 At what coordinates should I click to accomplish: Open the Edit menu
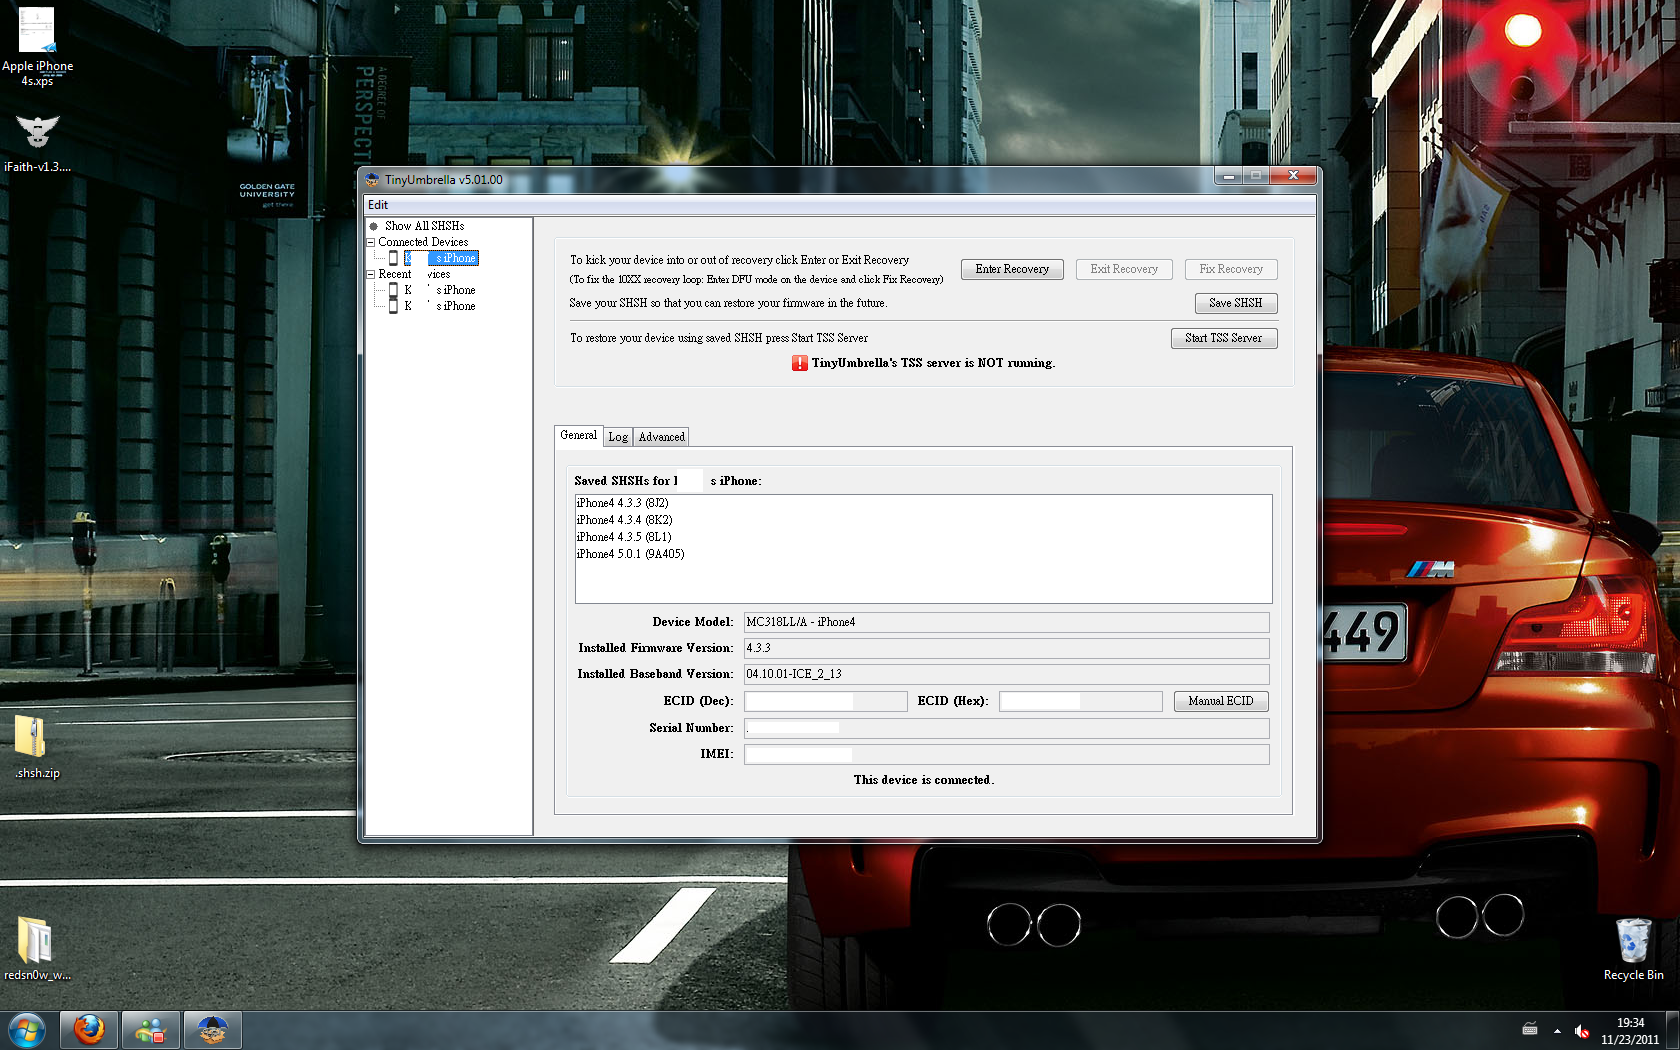378,205
